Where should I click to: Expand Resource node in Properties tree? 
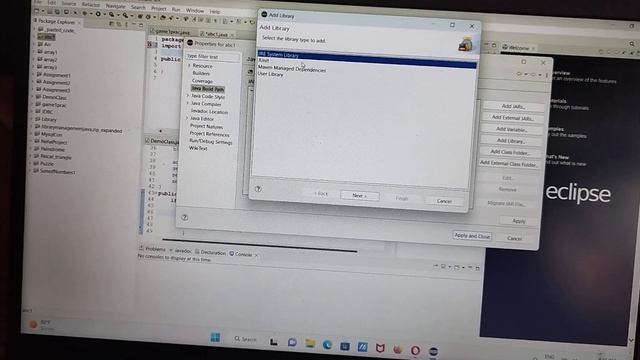[x=189, y=66]
